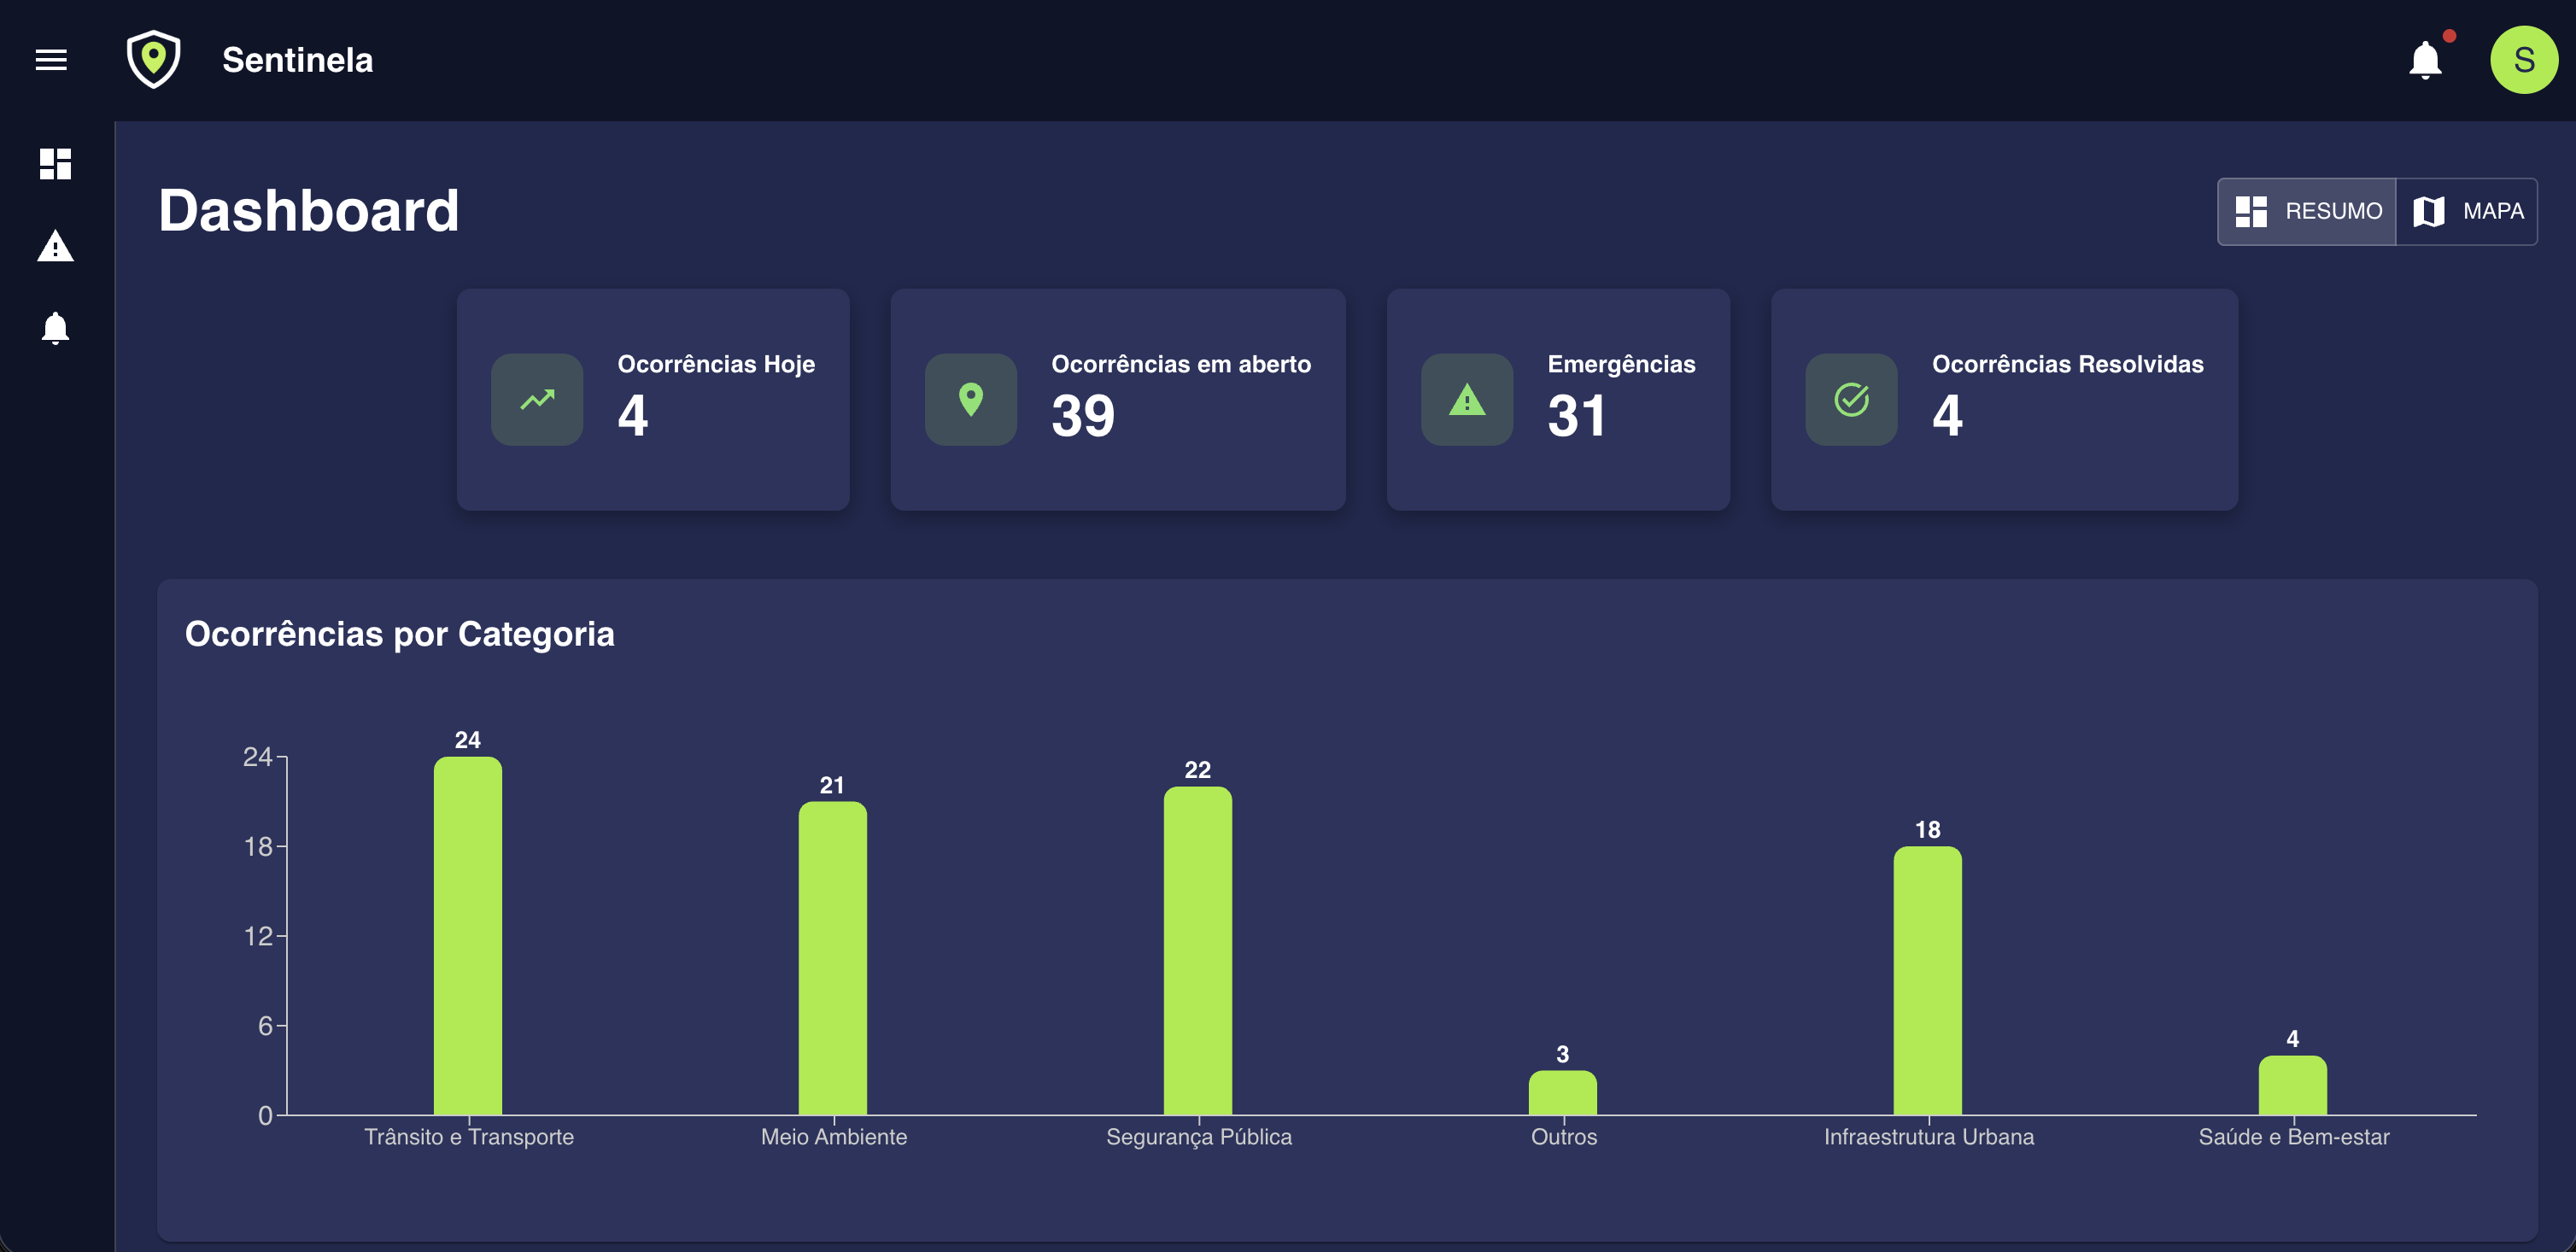Screen dimensions: 2576x1252
Task: Open the warning triangle sidebar item
Action: pos(55,246)
